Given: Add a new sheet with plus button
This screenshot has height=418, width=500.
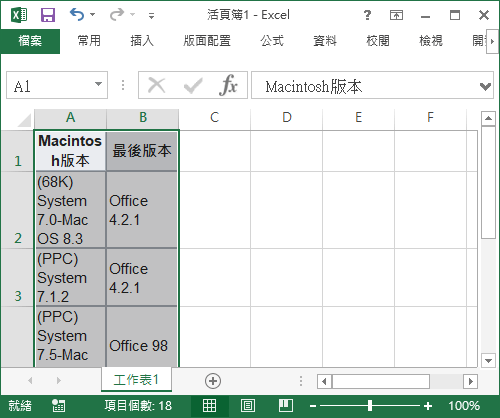Looking at the screenshot, I should click(x=213, y=381).
